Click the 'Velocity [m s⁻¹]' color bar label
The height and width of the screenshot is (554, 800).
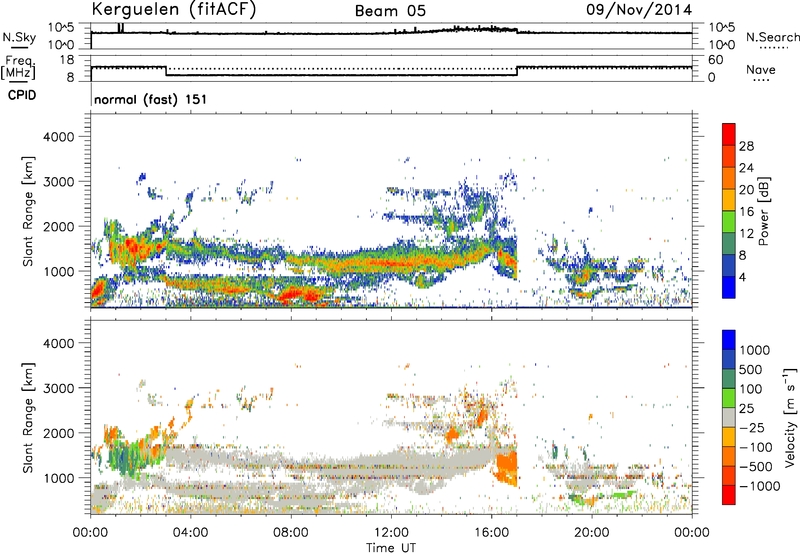790,417
